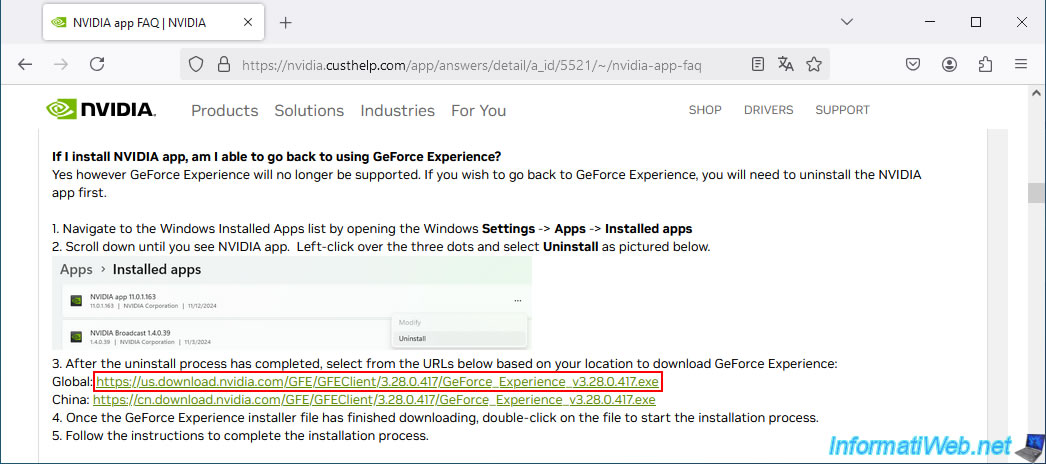Image resolution: width=1046 pixels, height=464 pixels.
Task: Click the Global GeForce Experience download URL
Action: [378, 383]
